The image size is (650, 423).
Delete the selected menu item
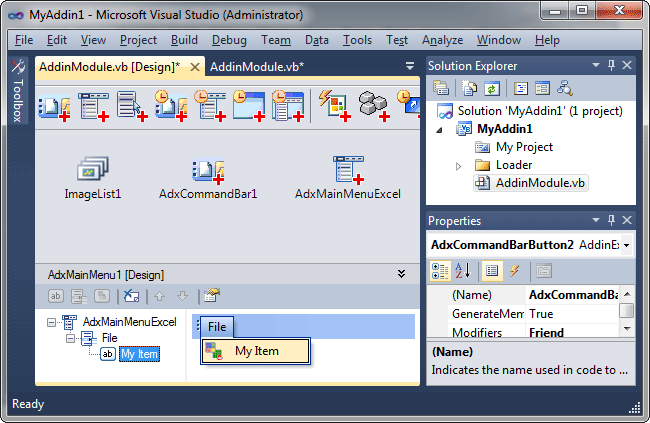[131, 296]
